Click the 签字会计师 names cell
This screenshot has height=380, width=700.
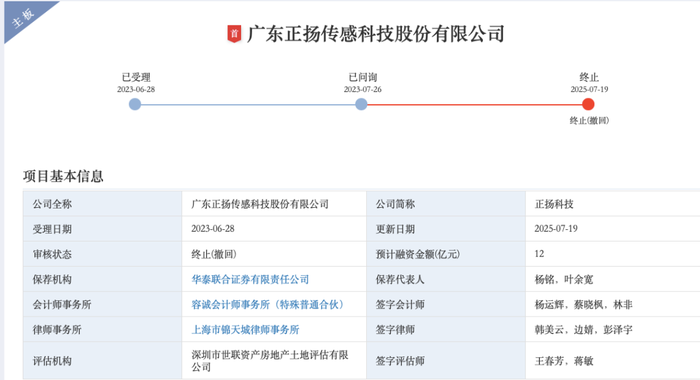point(583,305)
